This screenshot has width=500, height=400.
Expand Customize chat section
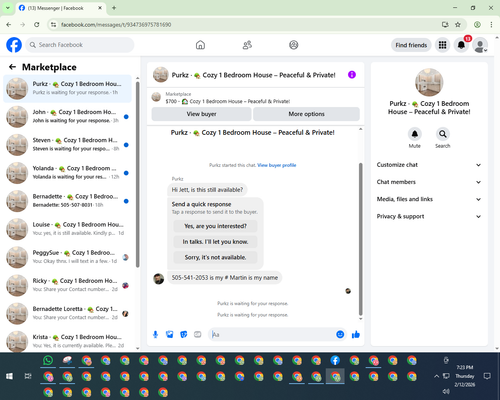429,165
